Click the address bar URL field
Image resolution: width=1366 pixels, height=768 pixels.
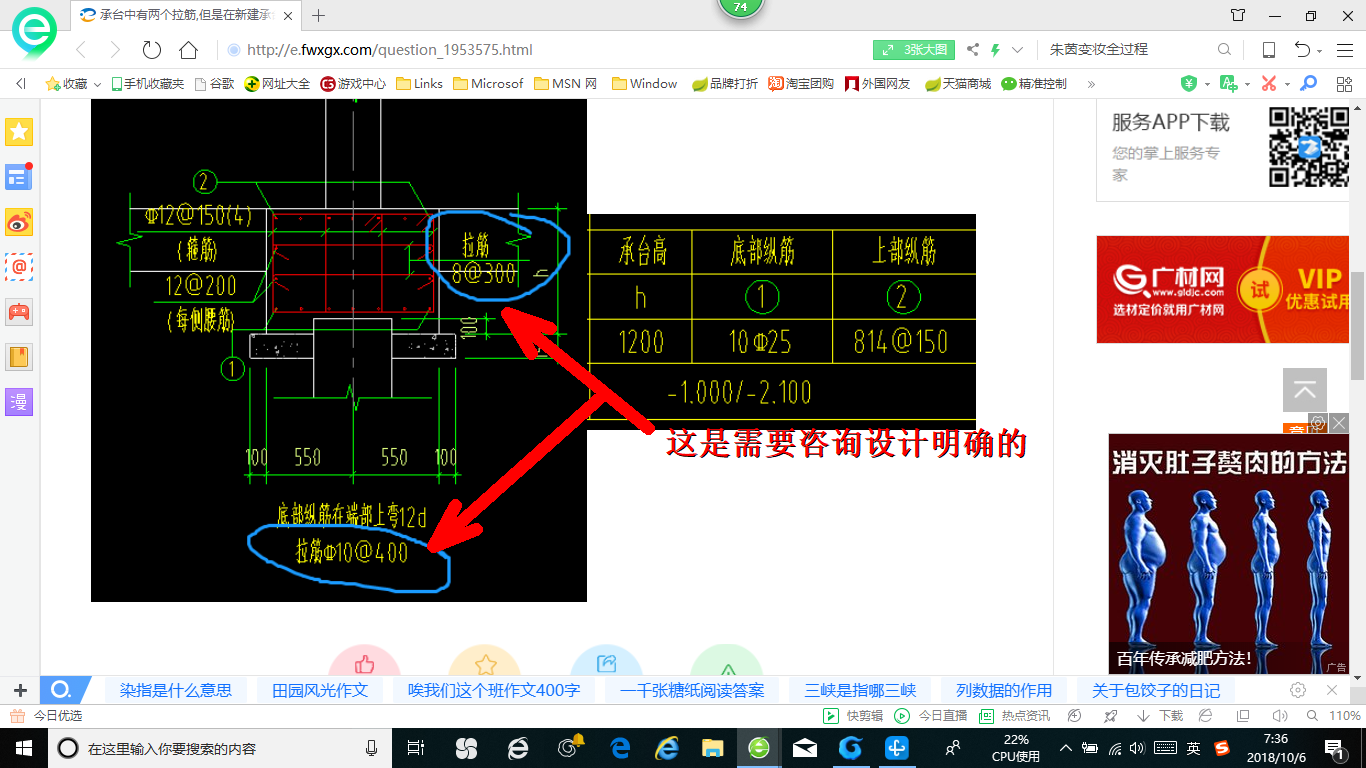tap(545, 50)
